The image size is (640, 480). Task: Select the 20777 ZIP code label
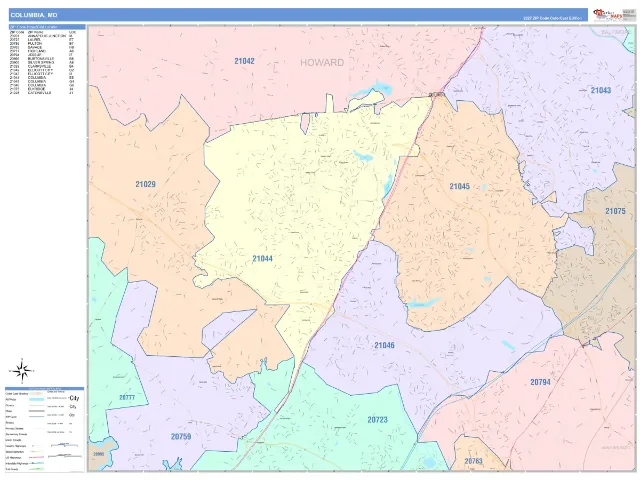[x=127, y=397]
